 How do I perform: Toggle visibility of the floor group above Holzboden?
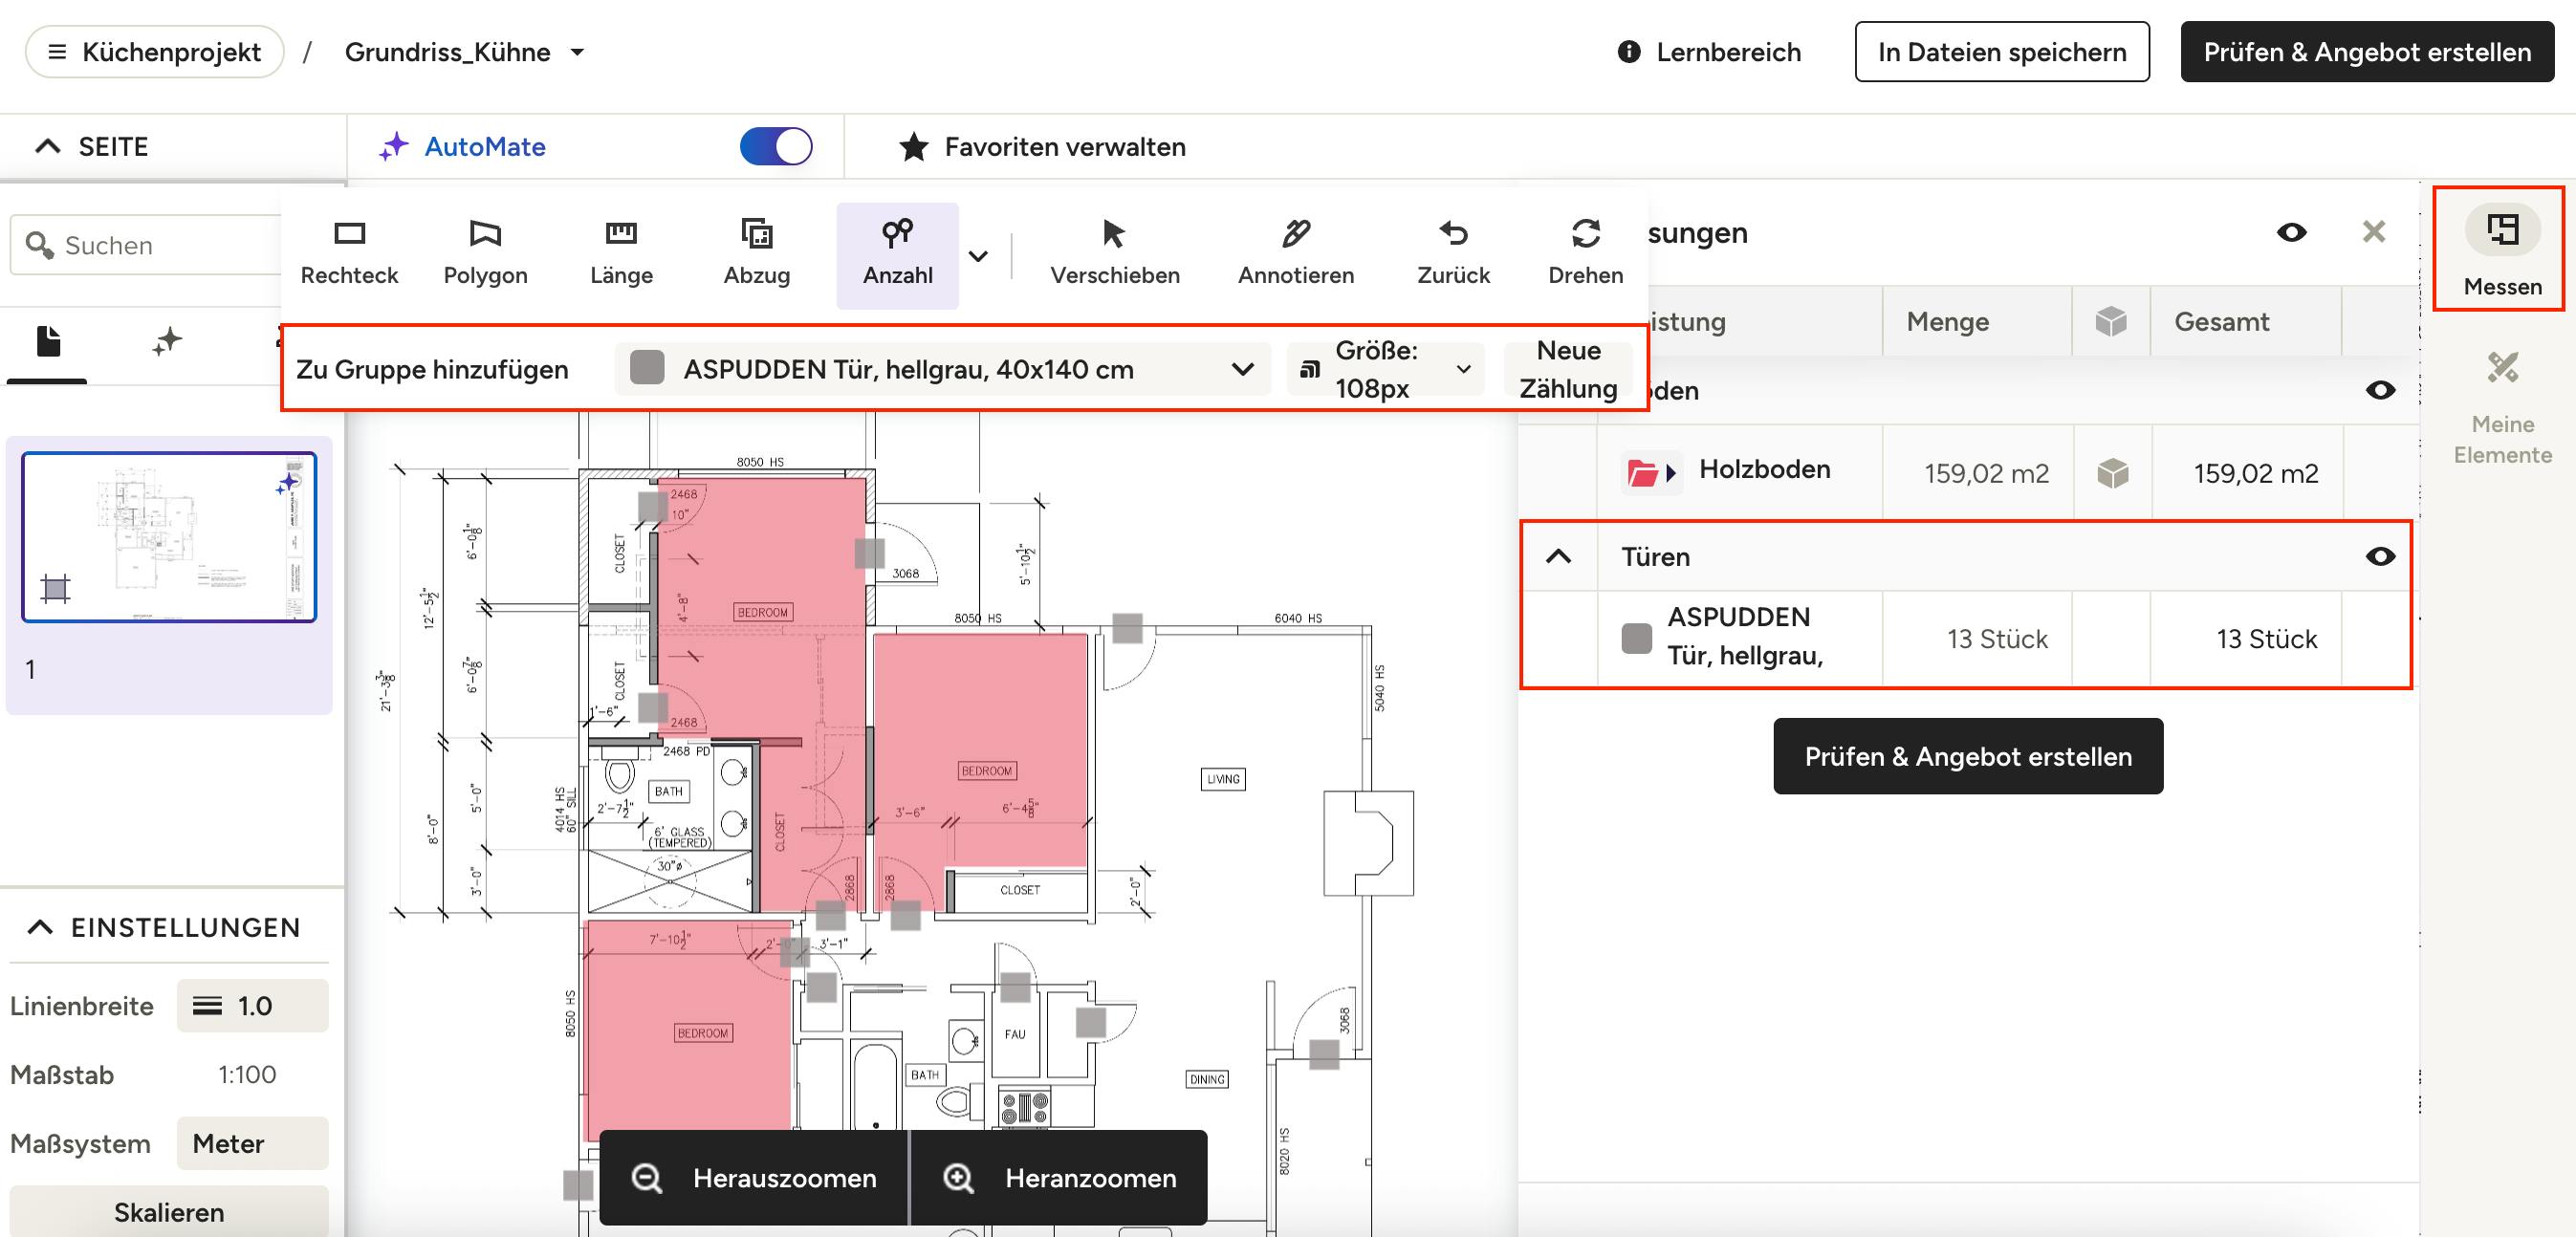point(2380,390)
